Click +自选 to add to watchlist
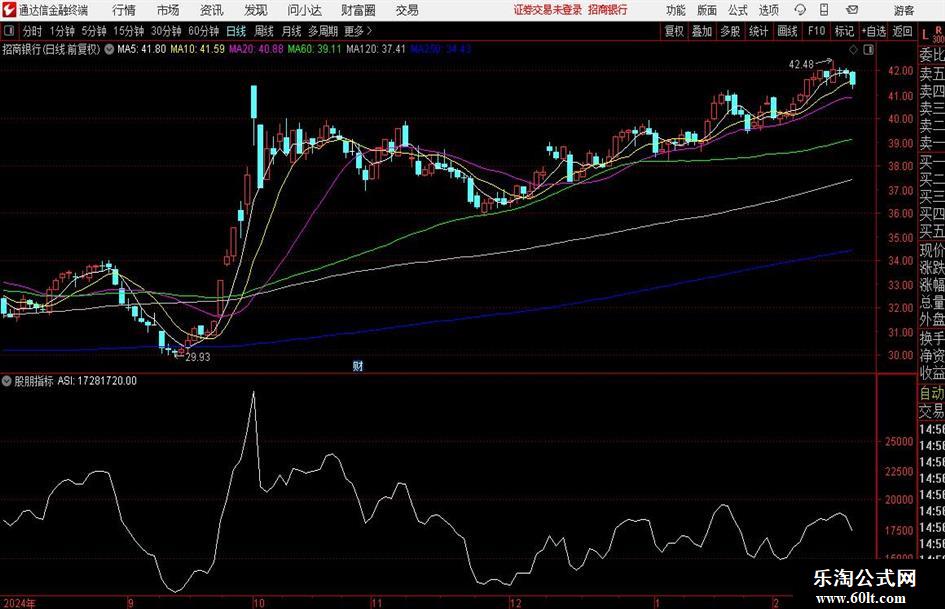Image resolution: width=945 pixels, height=609 pixels. click(873, 31)
